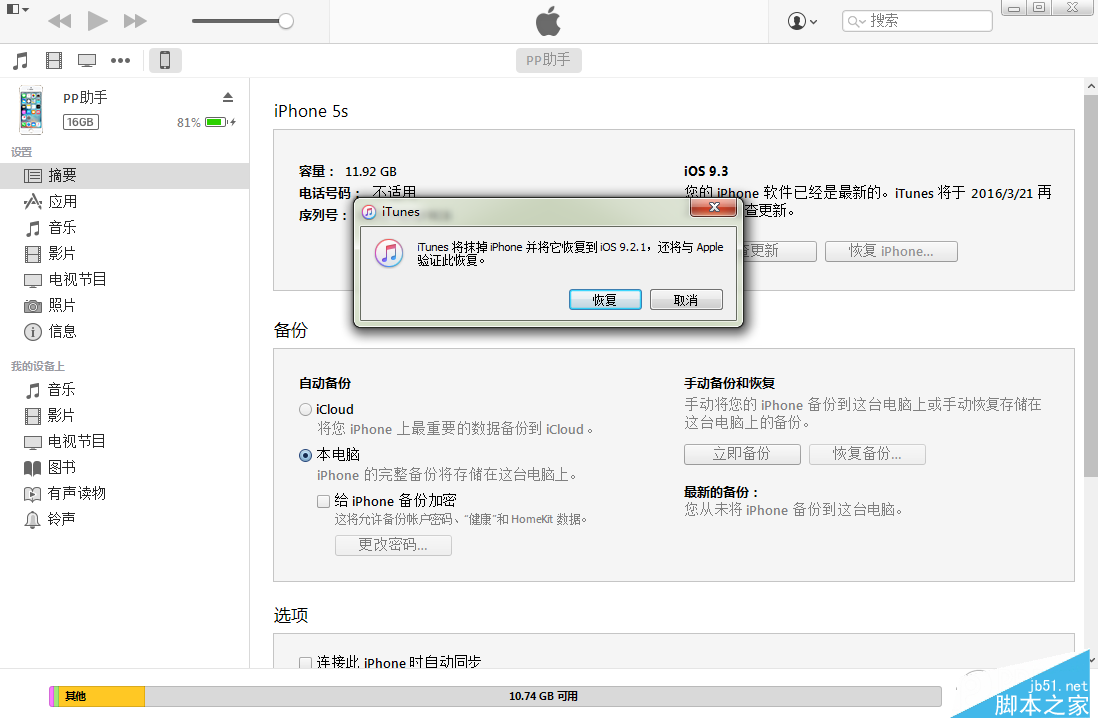This screenshot has height=724, width=1098.
Task: Click the 11.92 GB capacity value
Action: click(x=370, y=172)
